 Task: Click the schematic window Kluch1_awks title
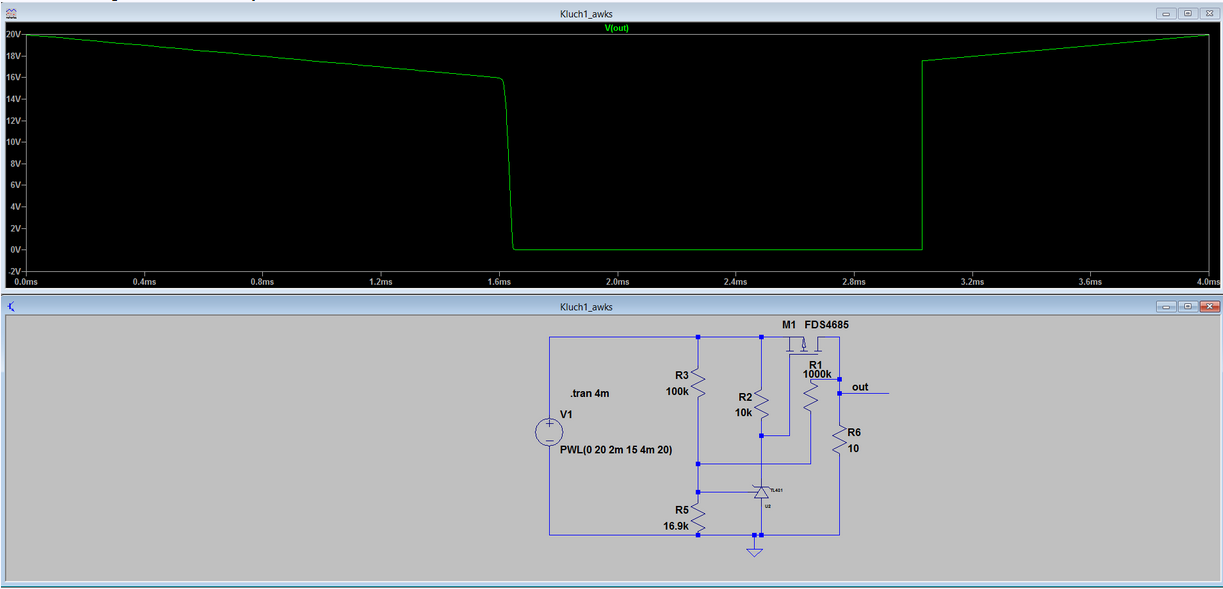(x=587, y=306)
